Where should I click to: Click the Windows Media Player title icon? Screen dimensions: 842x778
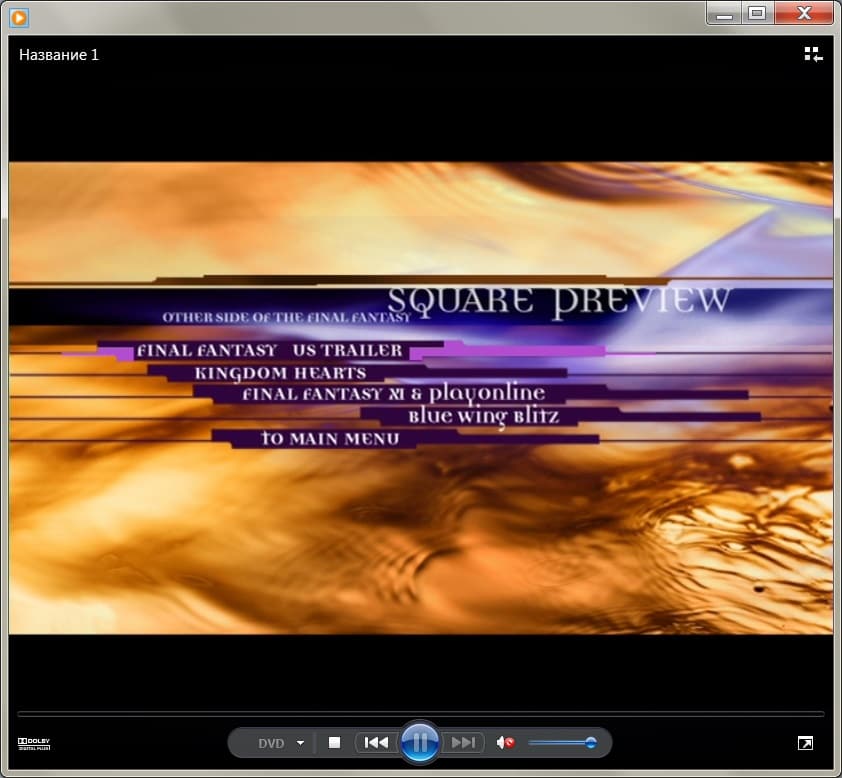(19, 17)
